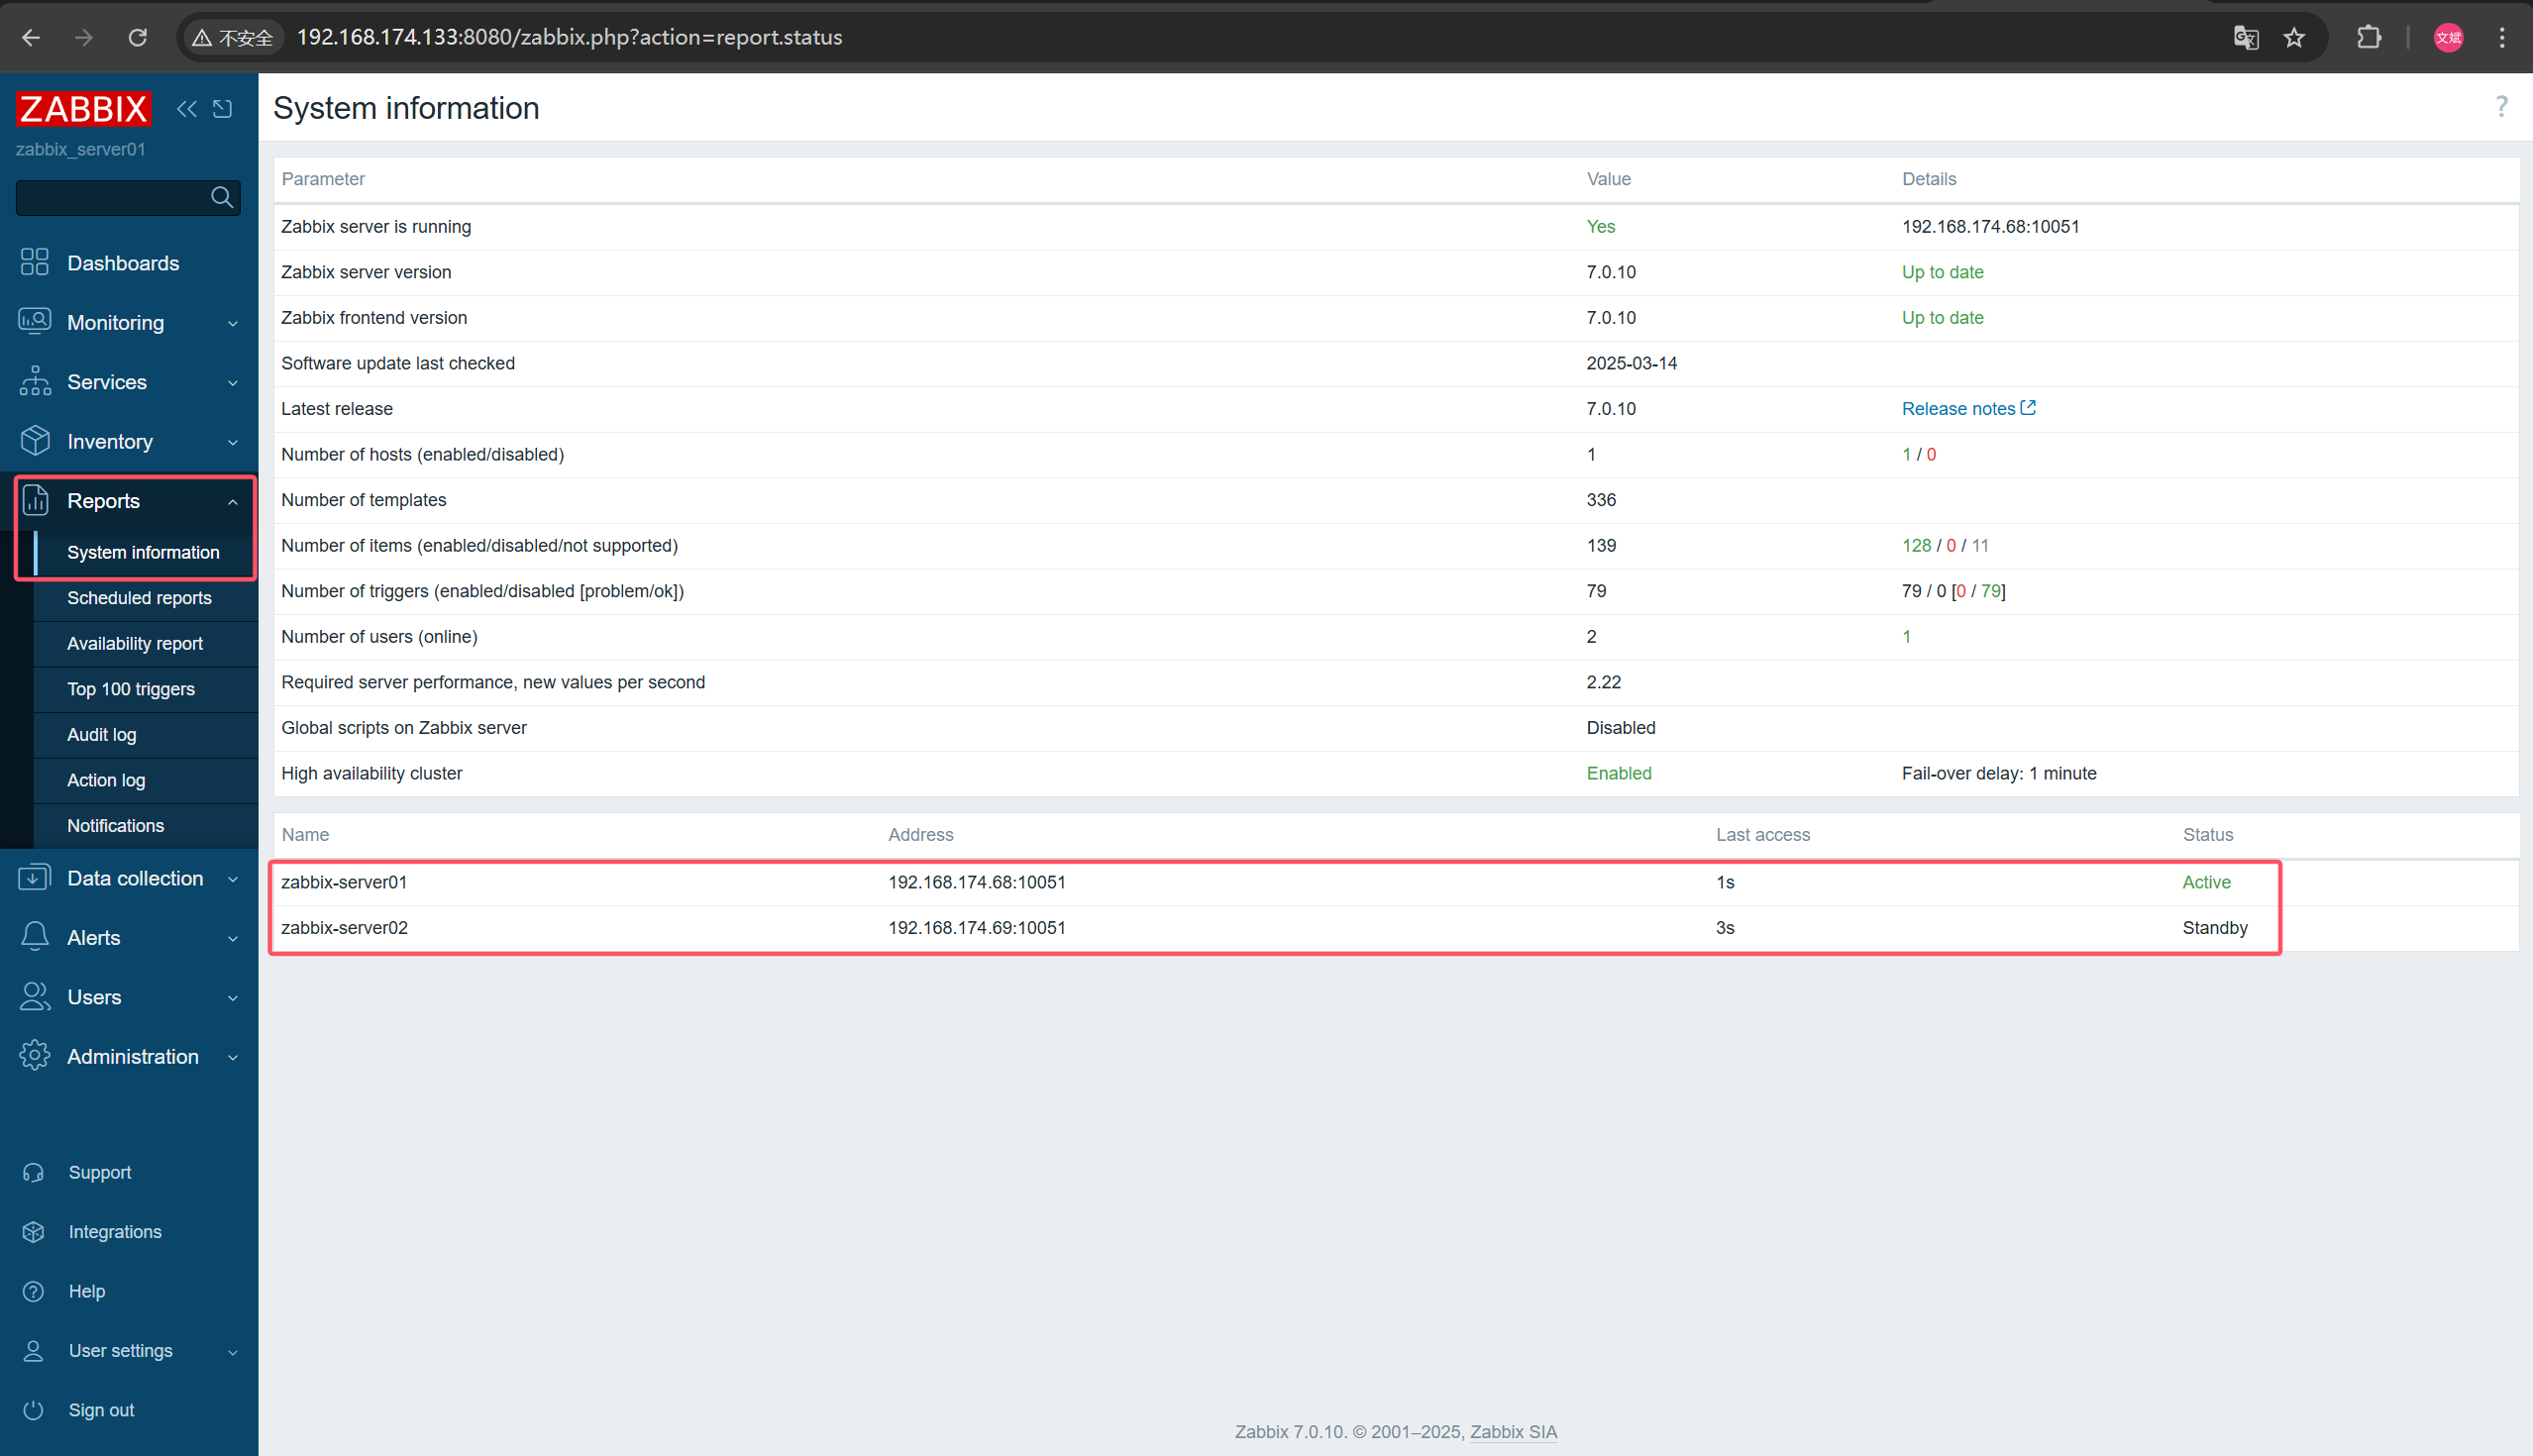Click the Number of templates value 336
The width and height of the screenshot is (2533, 1456).
[x=1601, y=499]
